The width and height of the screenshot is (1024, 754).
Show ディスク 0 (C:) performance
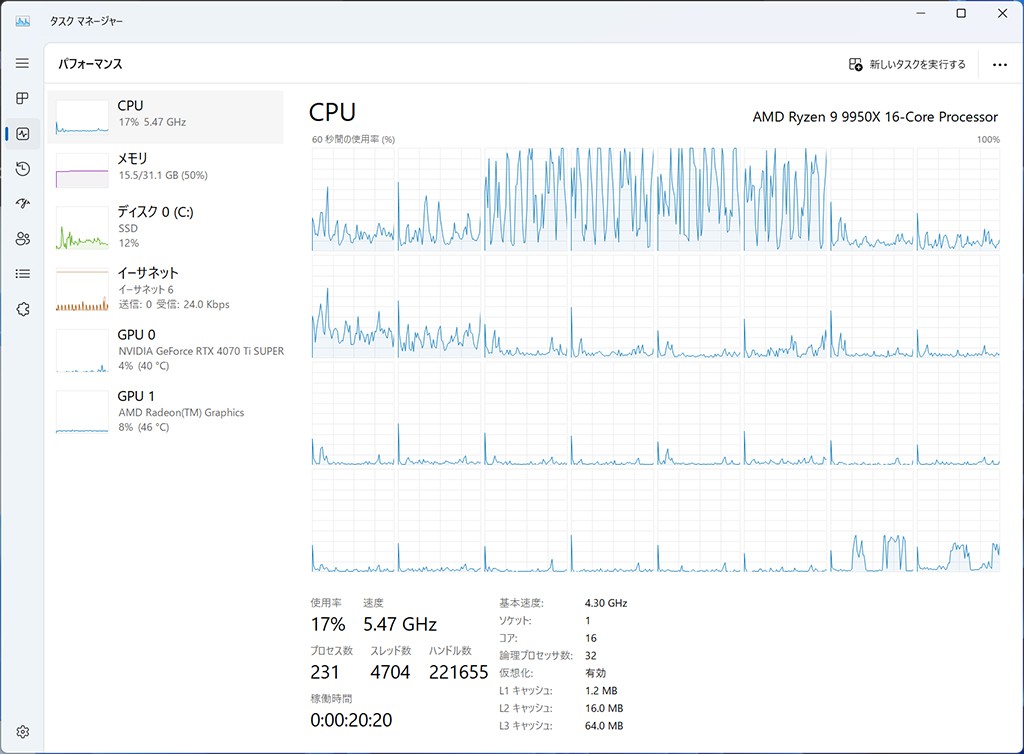coord(166,227)
